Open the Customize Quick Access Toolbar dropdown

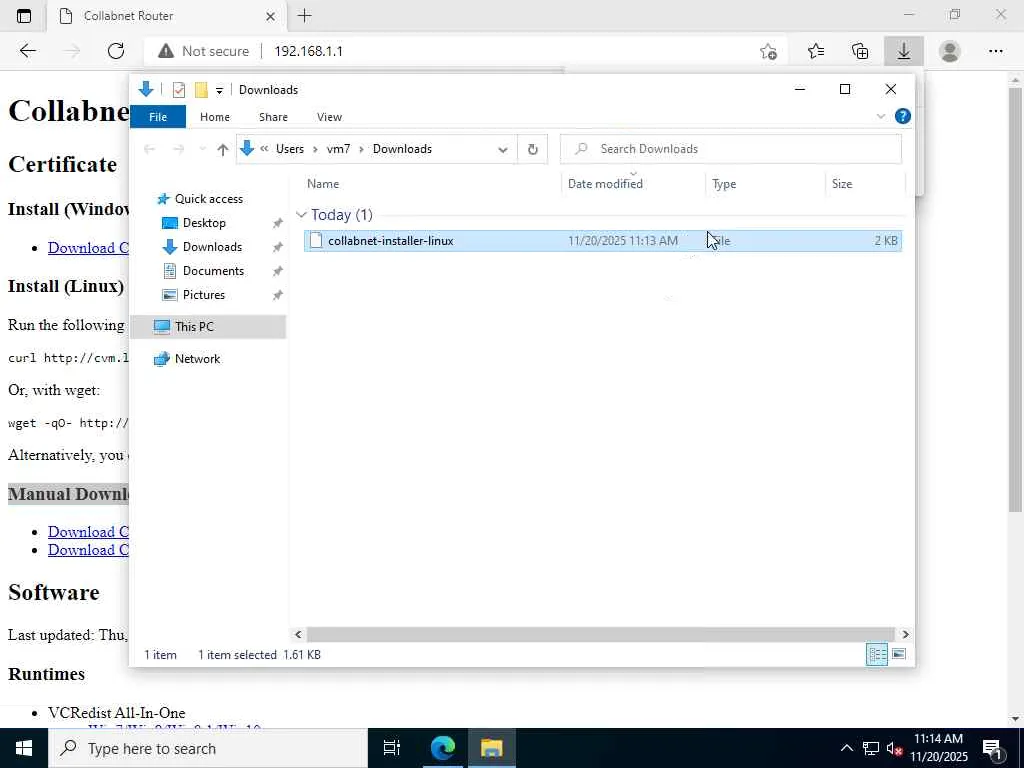(x=219, y=91)
